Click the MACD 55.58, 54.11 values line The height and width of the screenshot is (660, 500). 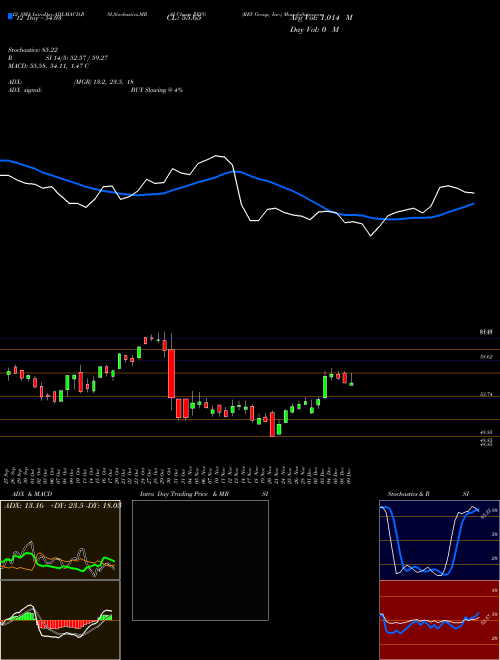[x=48, y=66]
